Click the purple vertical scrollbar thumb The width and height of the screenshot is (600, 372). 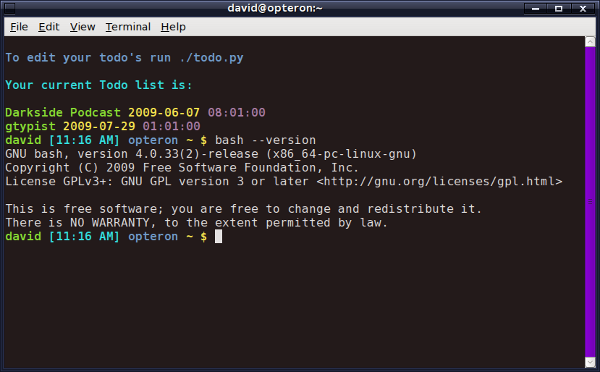[x=590, y=202]
